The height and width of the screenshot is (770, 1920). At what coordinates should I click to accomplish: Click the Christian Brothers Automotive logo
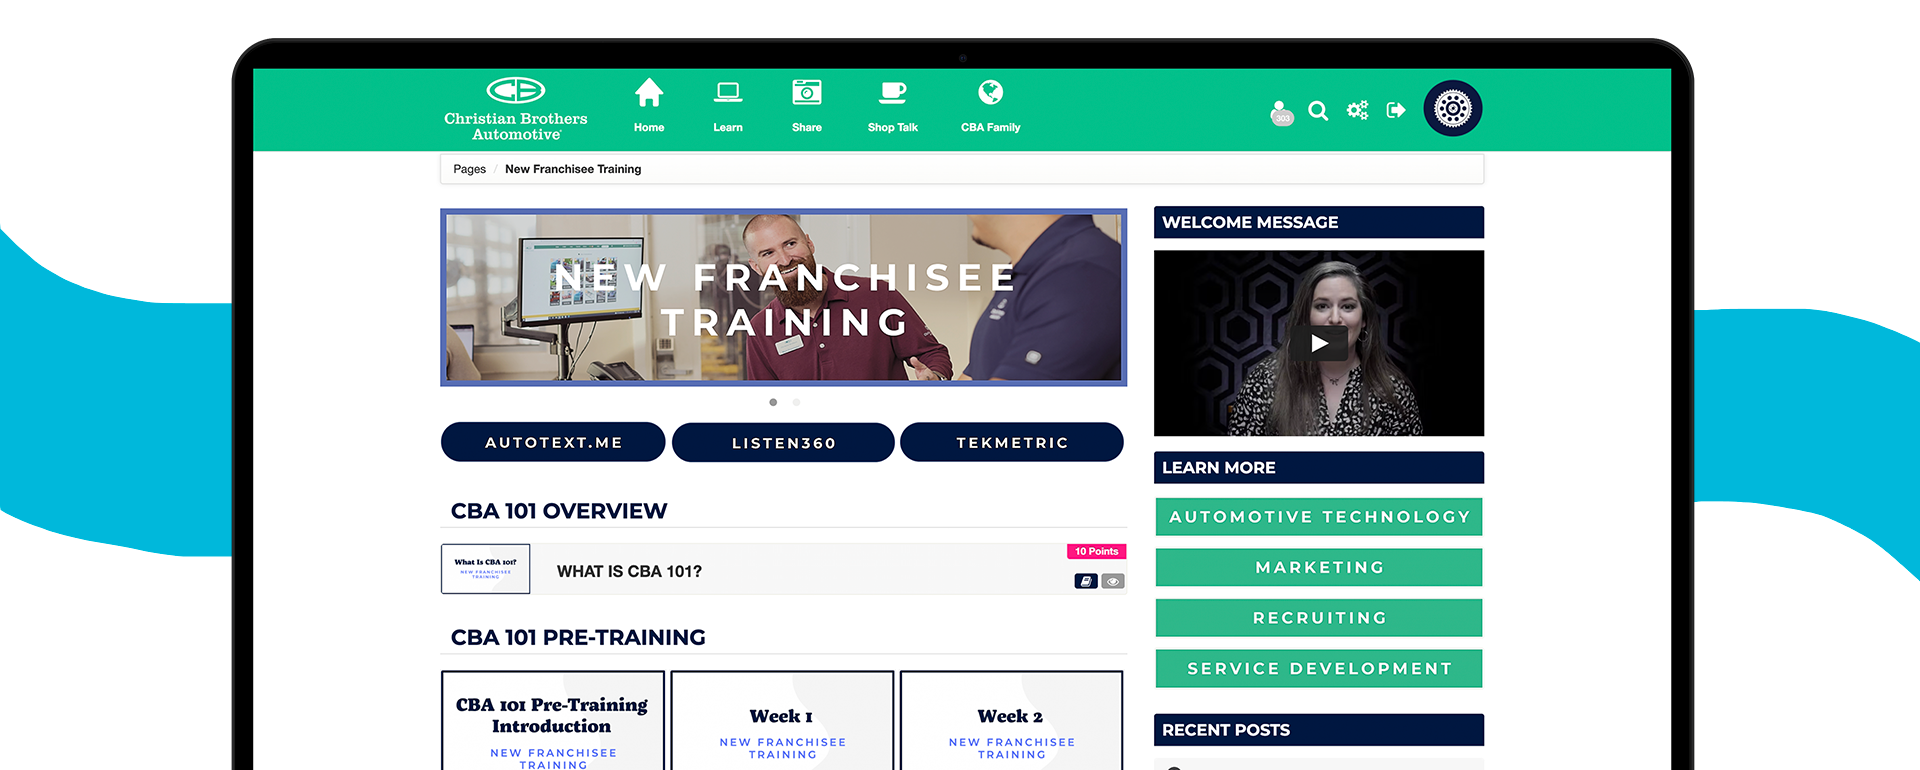click(516, 109)
